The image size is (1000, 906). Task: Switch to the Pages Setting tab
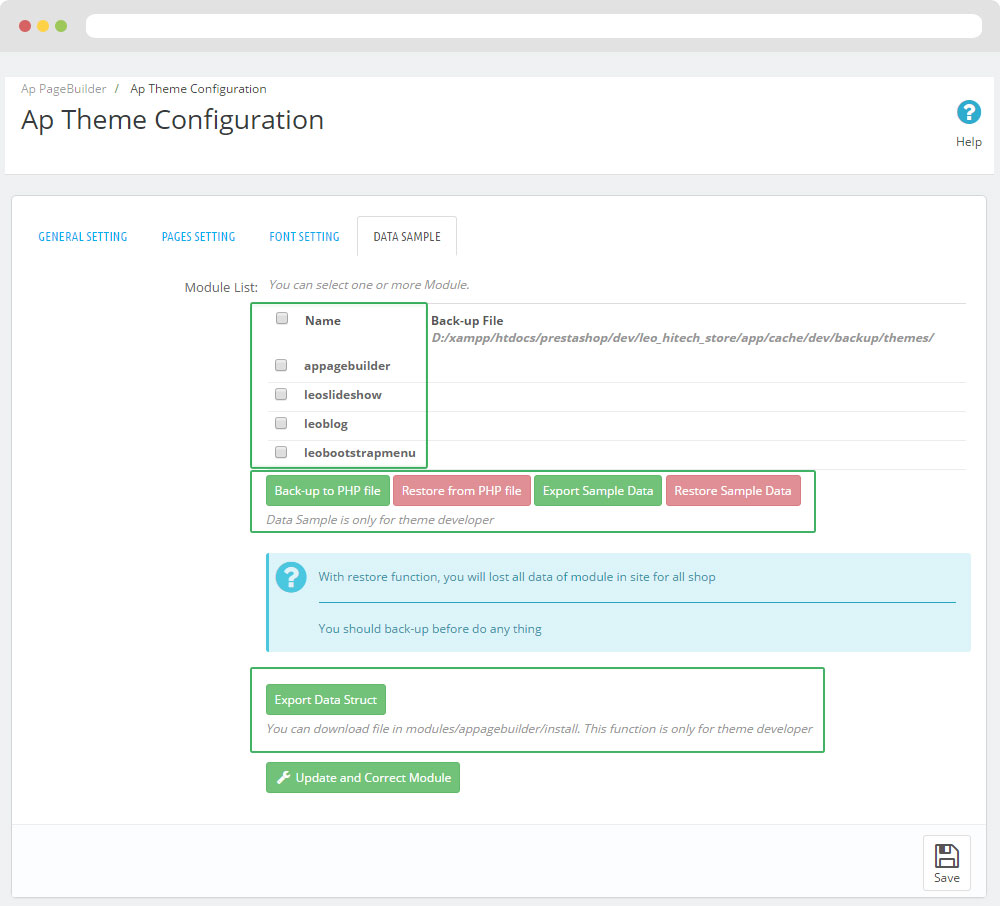198,237
